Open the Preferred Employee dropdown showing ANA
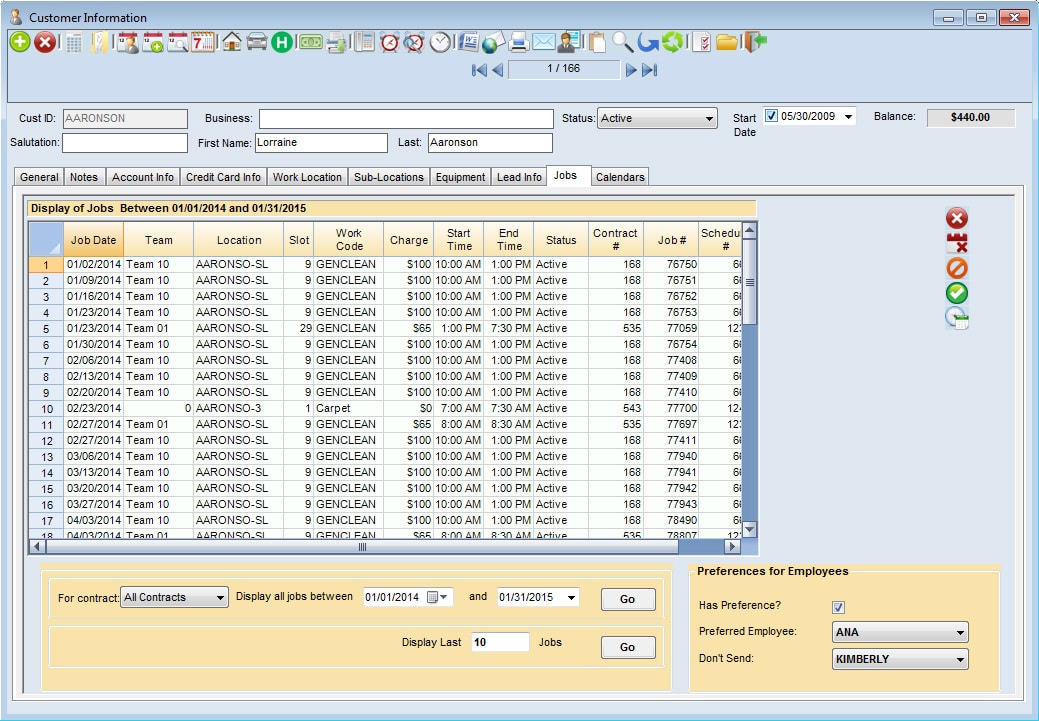 [x=898, y=632]
